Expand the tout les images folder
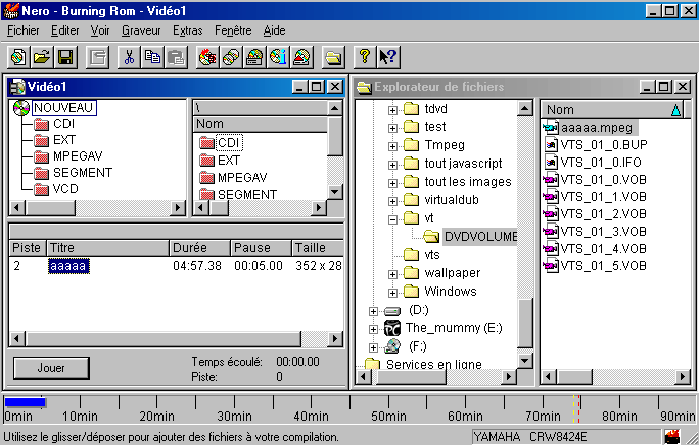The height and width of the screenshot is (446, 700). tap(392, 183)
